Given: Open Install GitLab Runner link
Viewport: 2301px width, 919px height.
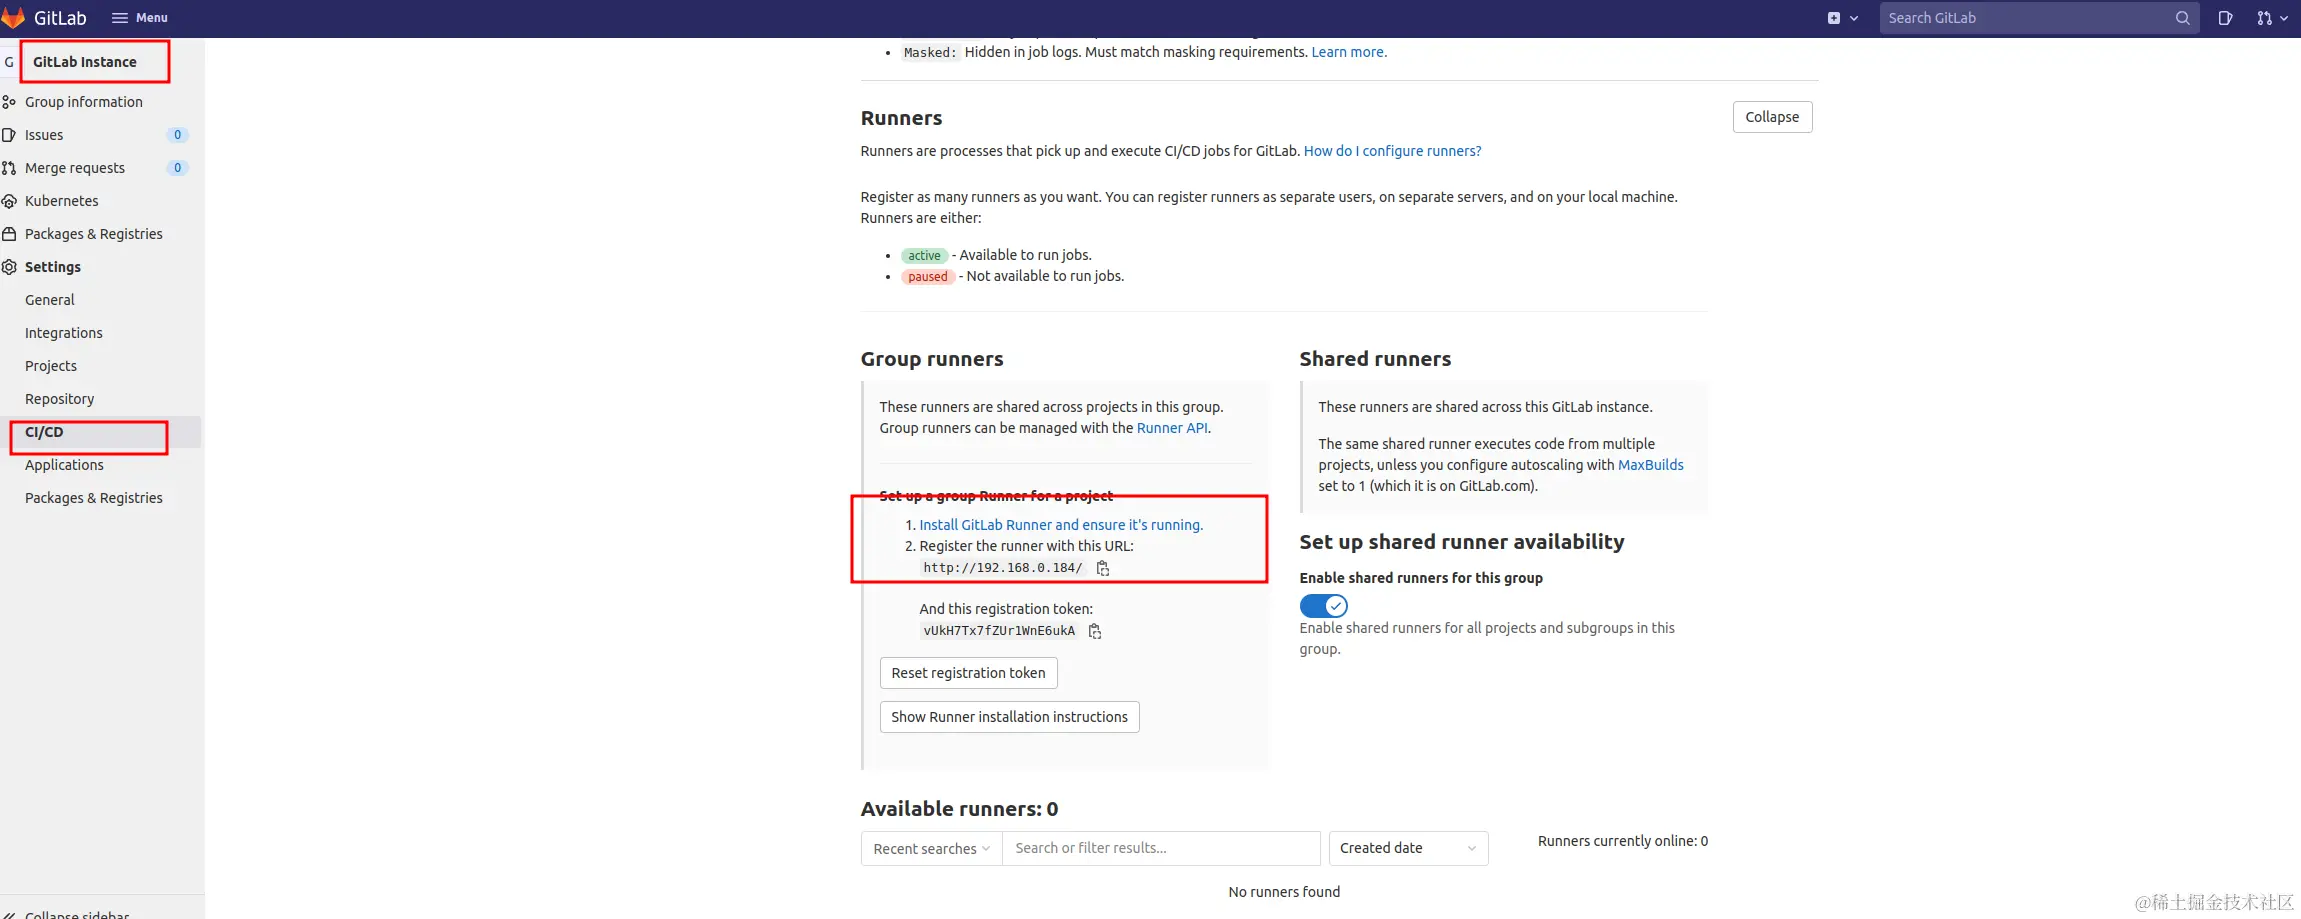Looking at the screenshot, I should 1061,525.
